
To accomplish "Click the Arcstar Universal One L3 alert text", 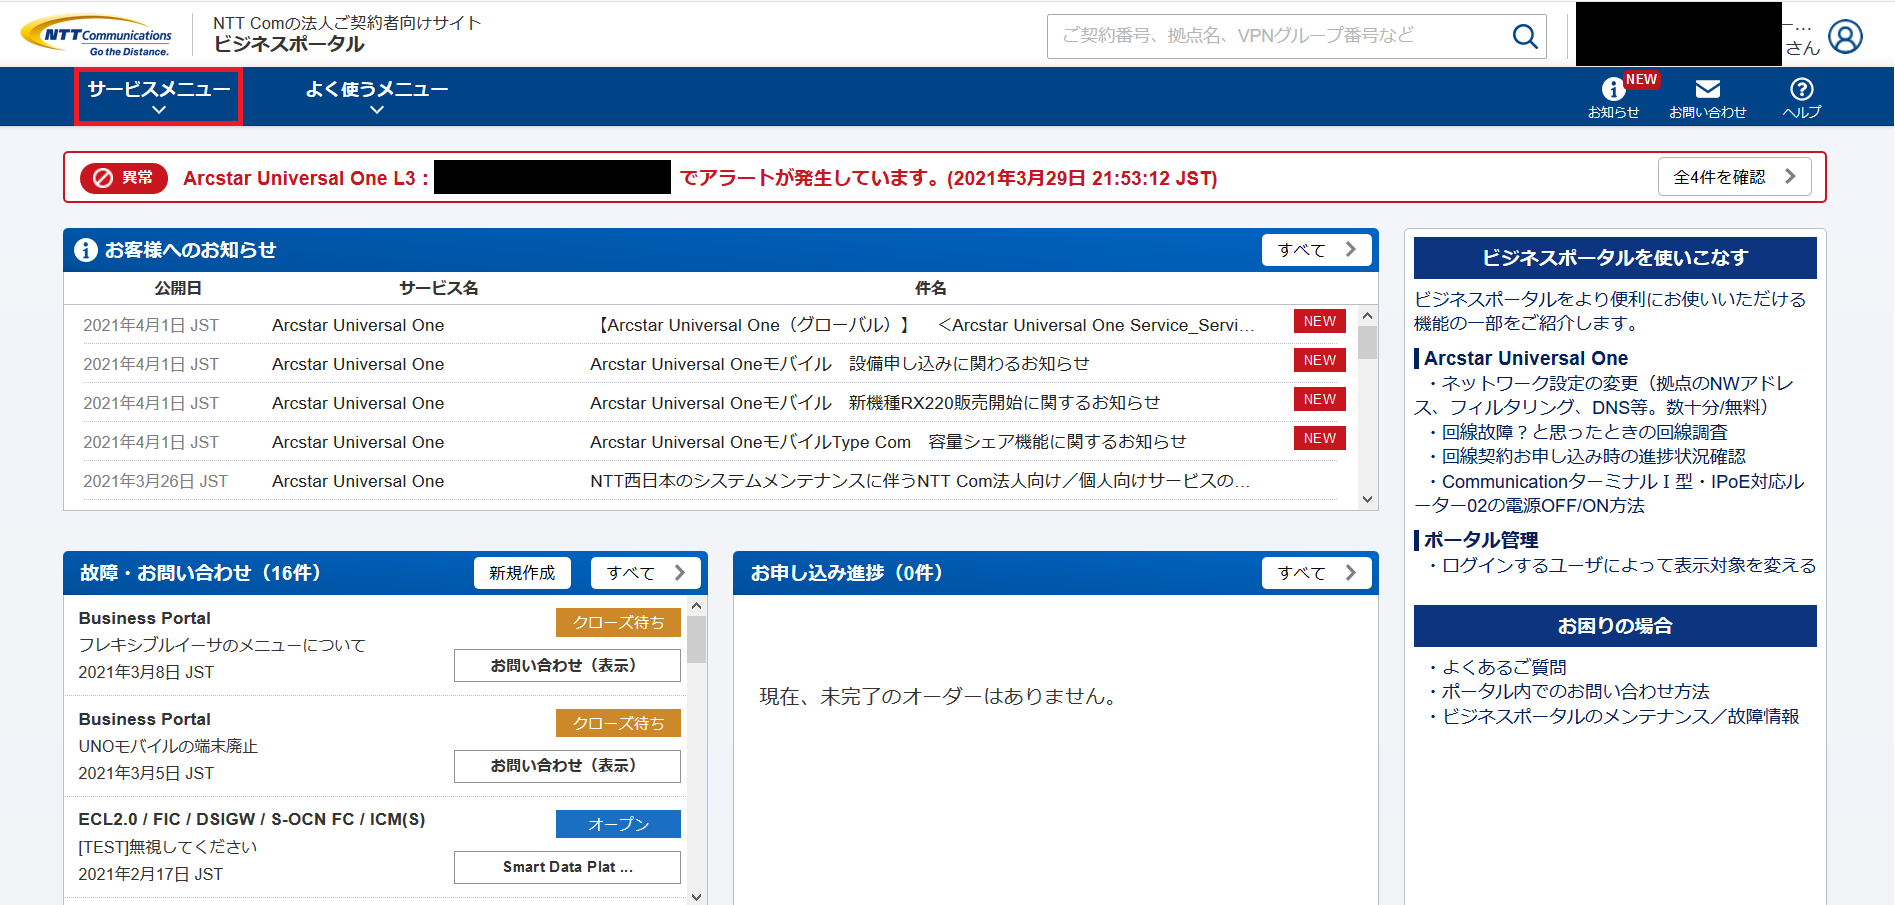I will point(700,178).
